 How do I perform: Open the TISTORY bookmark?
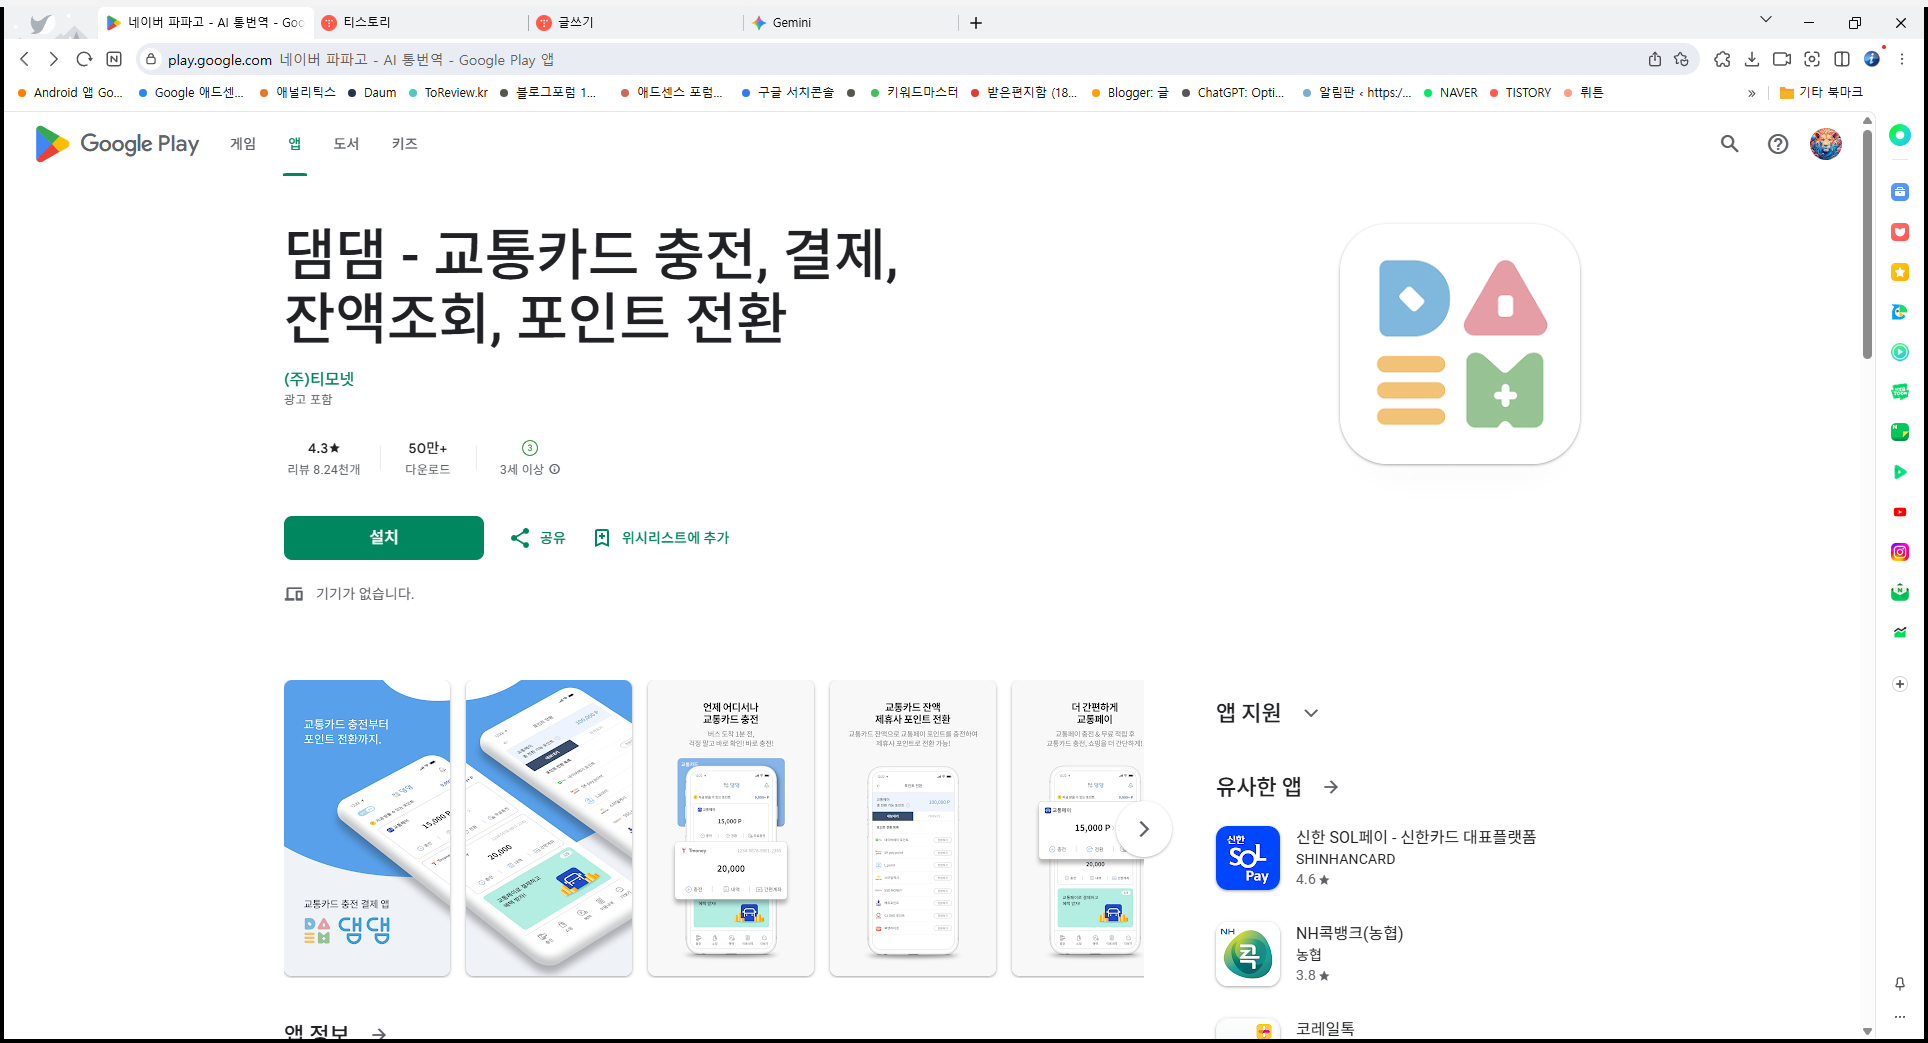(1520, 92)
